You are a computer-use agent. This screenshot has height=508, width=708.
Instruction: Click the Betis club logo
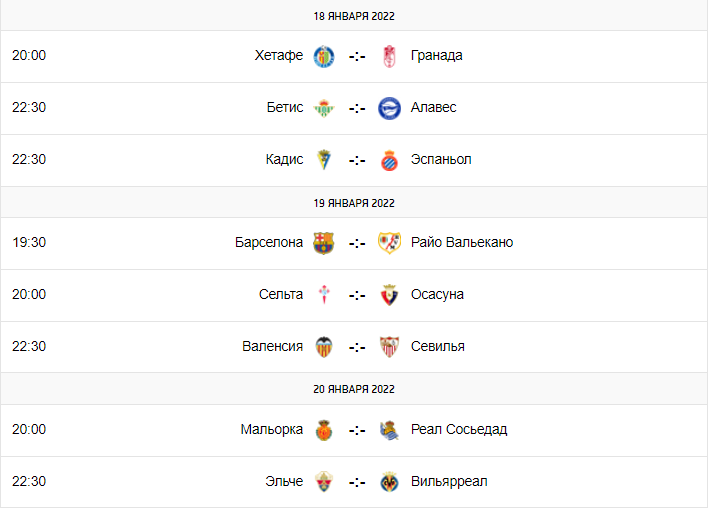(x=323, y=108)
